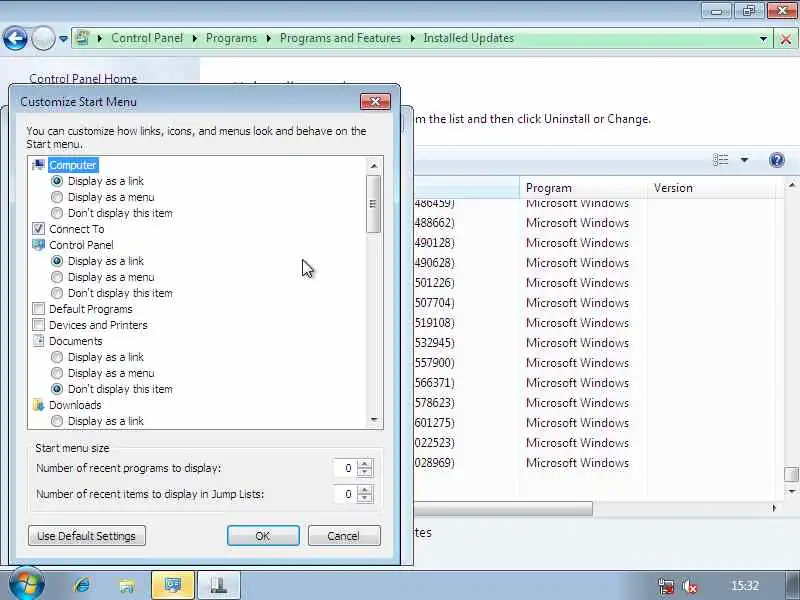
Task: Click scrollbar thumb of options list
Action: [x=373, y=204]
